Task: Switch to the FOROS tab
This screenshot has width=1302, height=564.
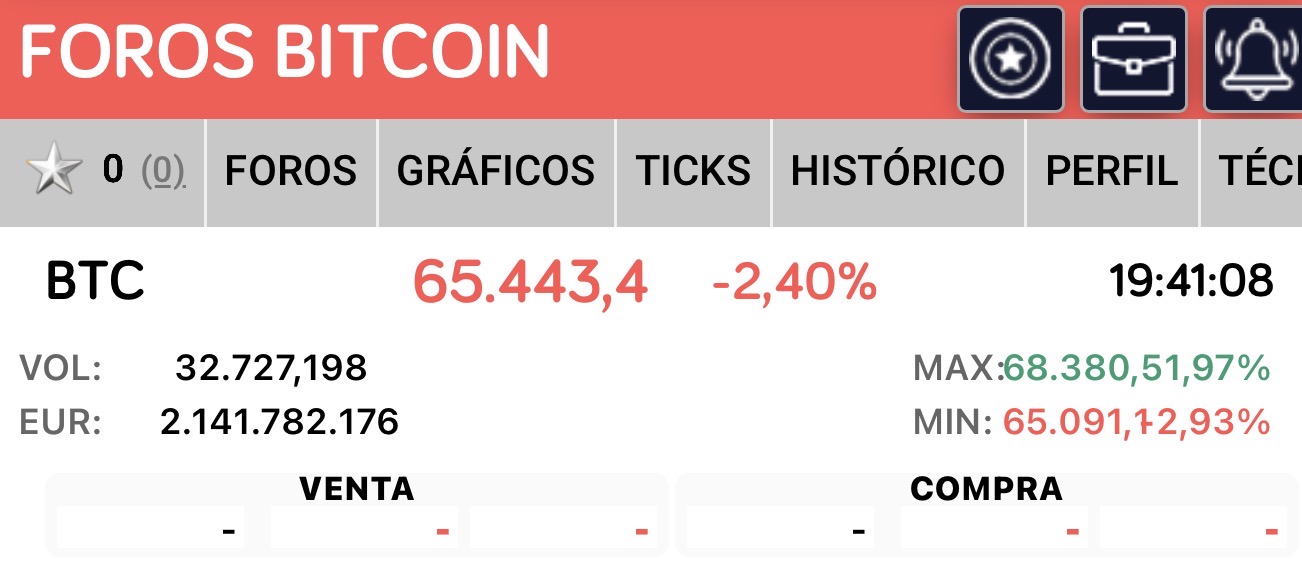Action: 290,172
